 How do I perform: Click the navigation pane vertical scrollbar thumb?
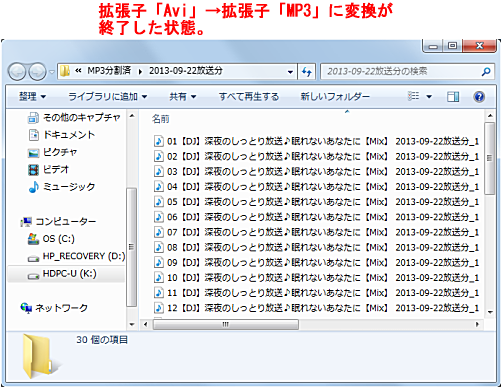(132, 247)
